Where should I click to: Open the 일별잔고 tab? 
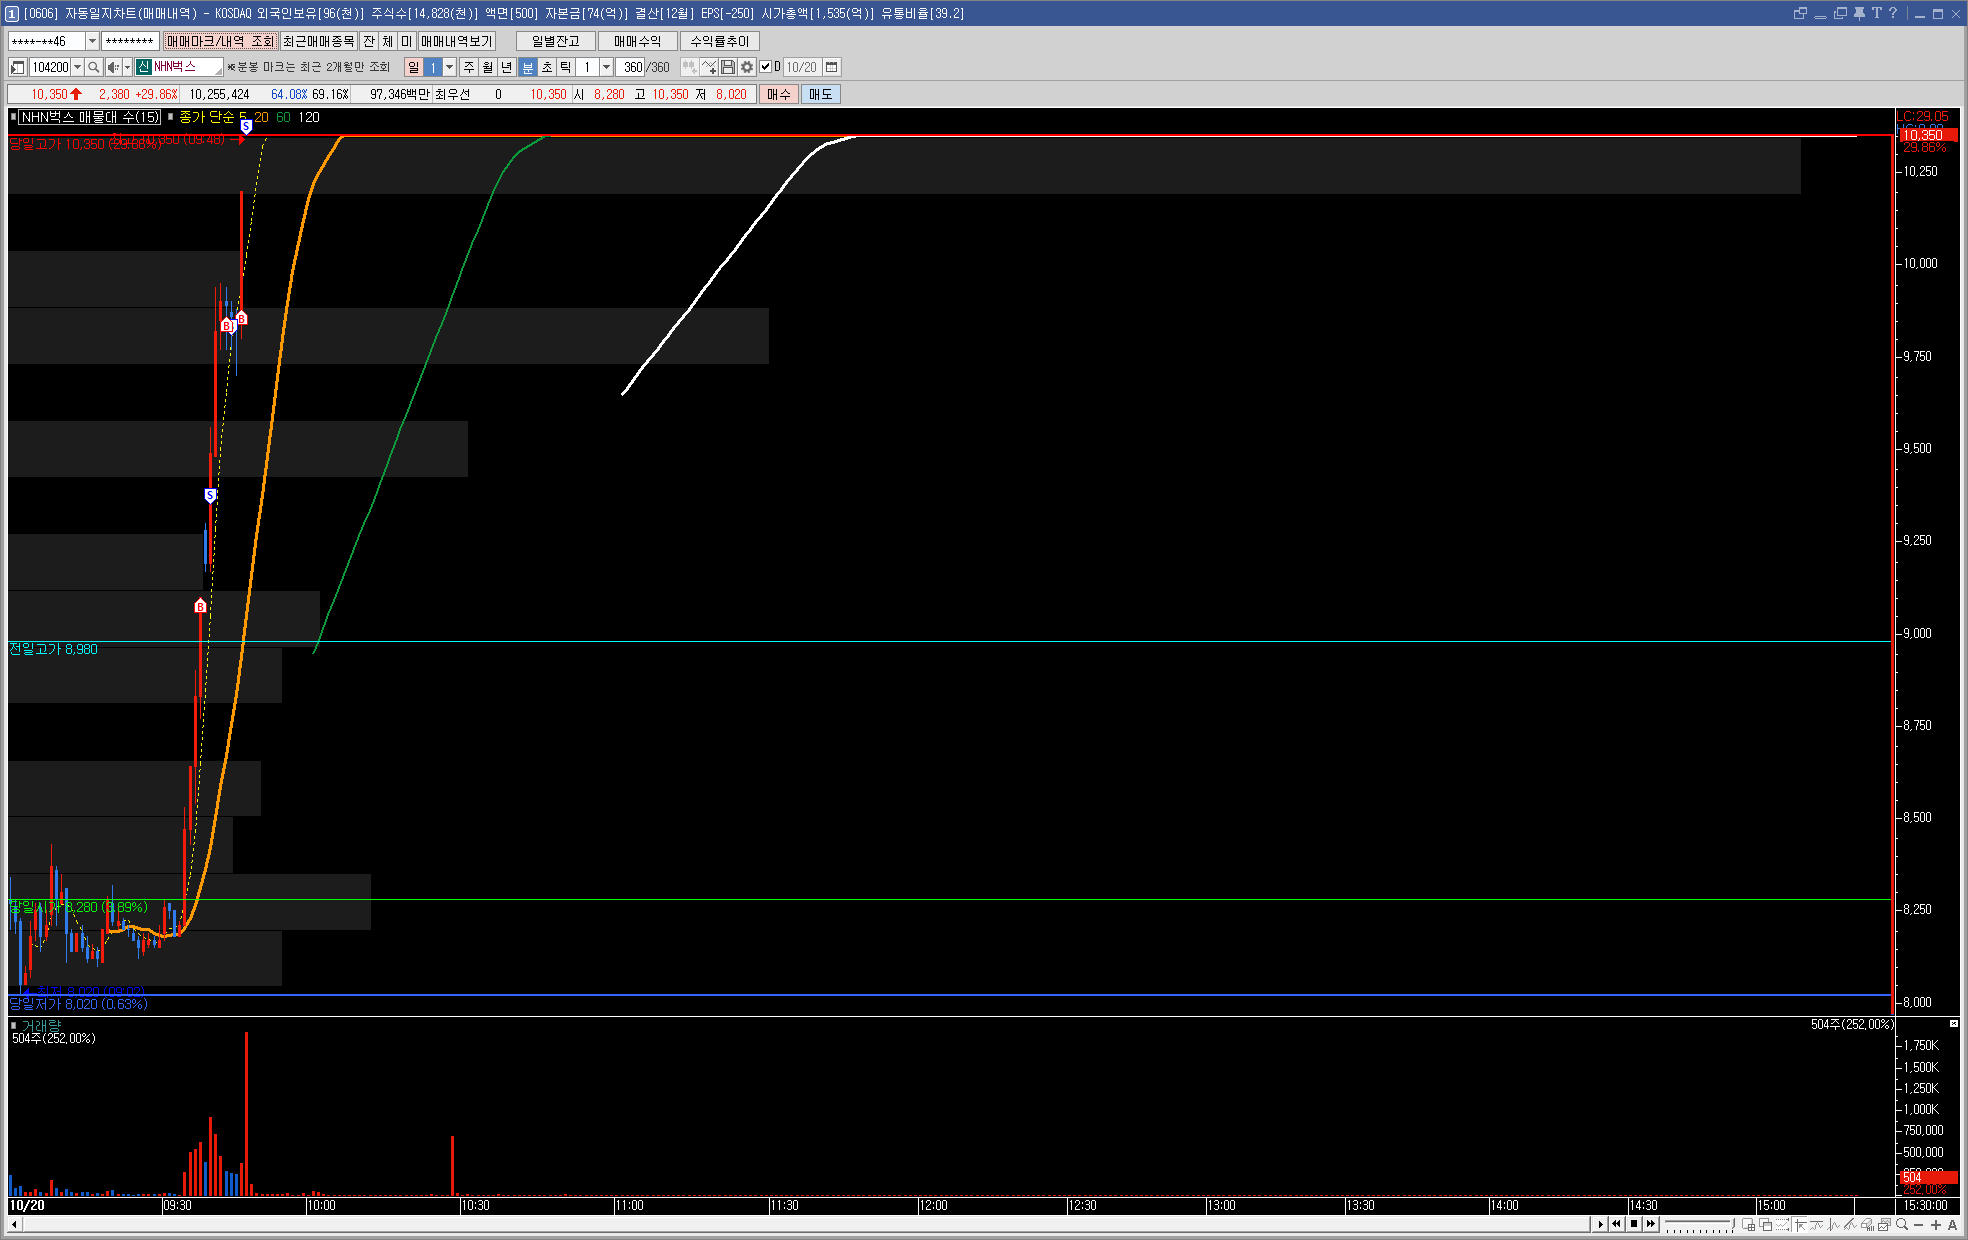555,41
